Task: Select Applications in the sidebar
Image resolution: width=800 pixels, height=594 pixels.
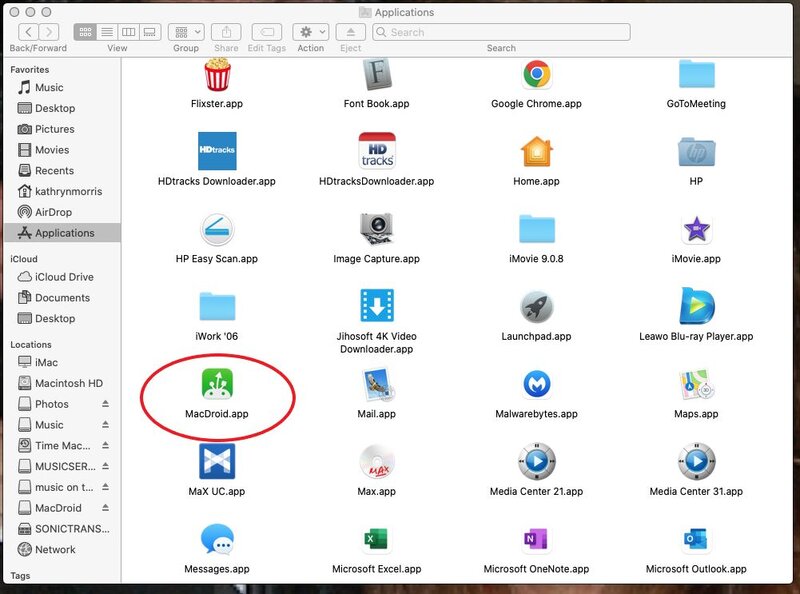Action: [61, 233]
